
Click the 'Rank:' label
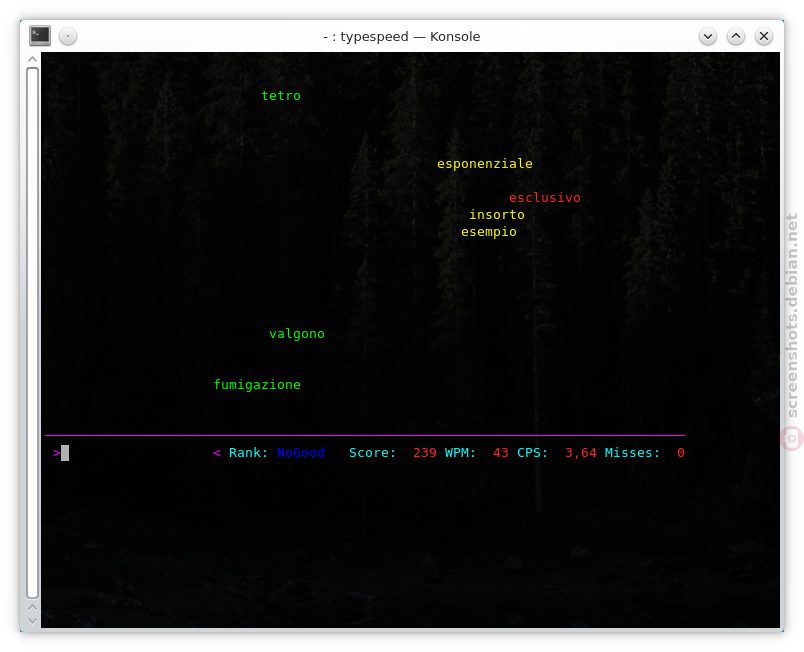248,453
